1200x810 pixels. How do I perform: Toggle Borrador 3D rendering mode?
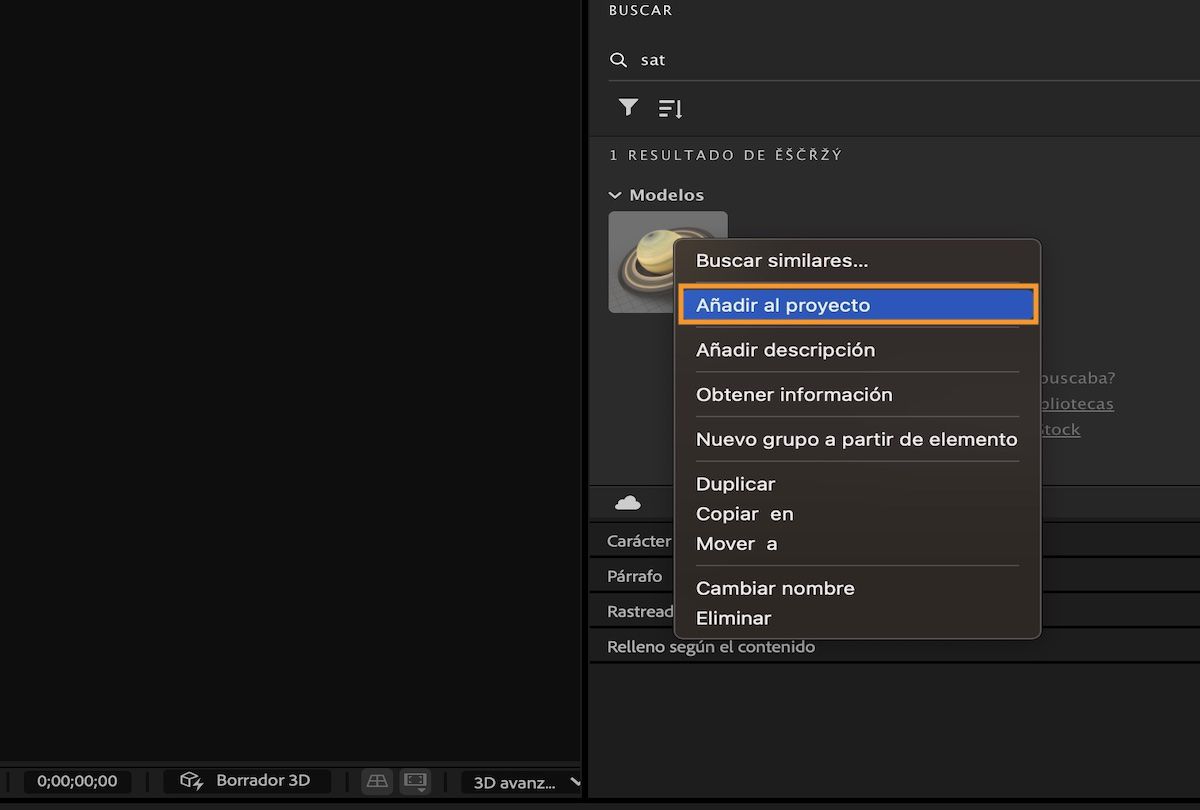coord(246,780)
